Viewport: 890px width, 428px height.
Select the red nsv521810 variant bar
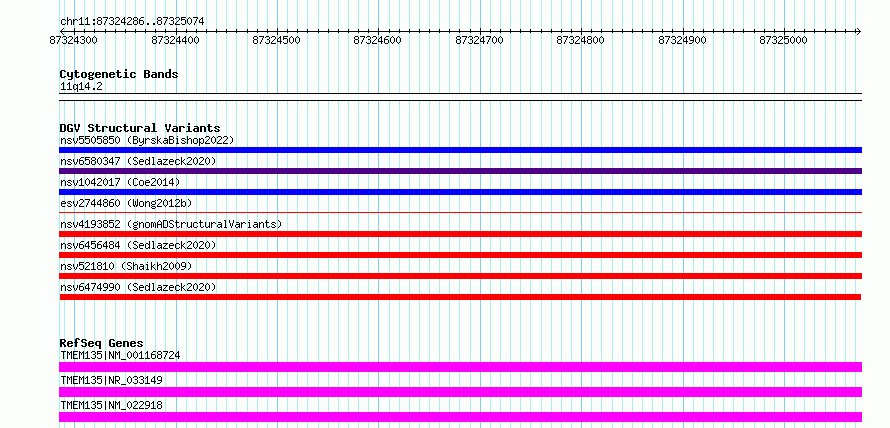point(460,276)
